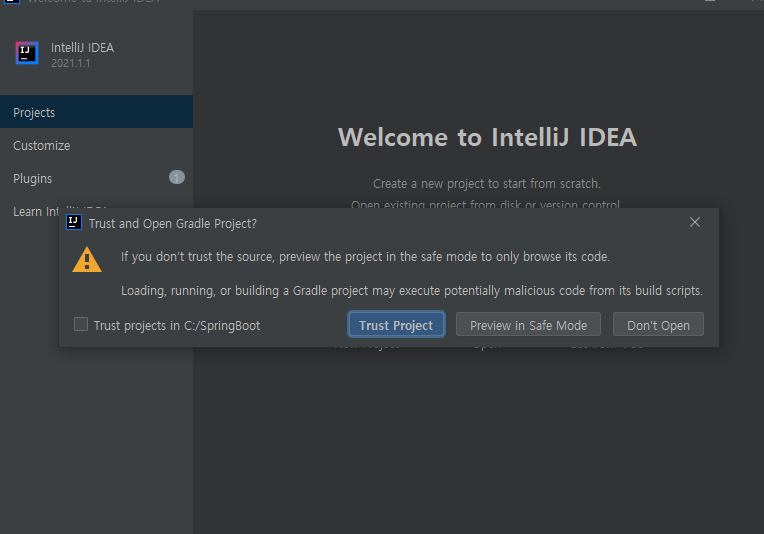
Task: Open the Plugins tab
Action: [x=96, y=178]
